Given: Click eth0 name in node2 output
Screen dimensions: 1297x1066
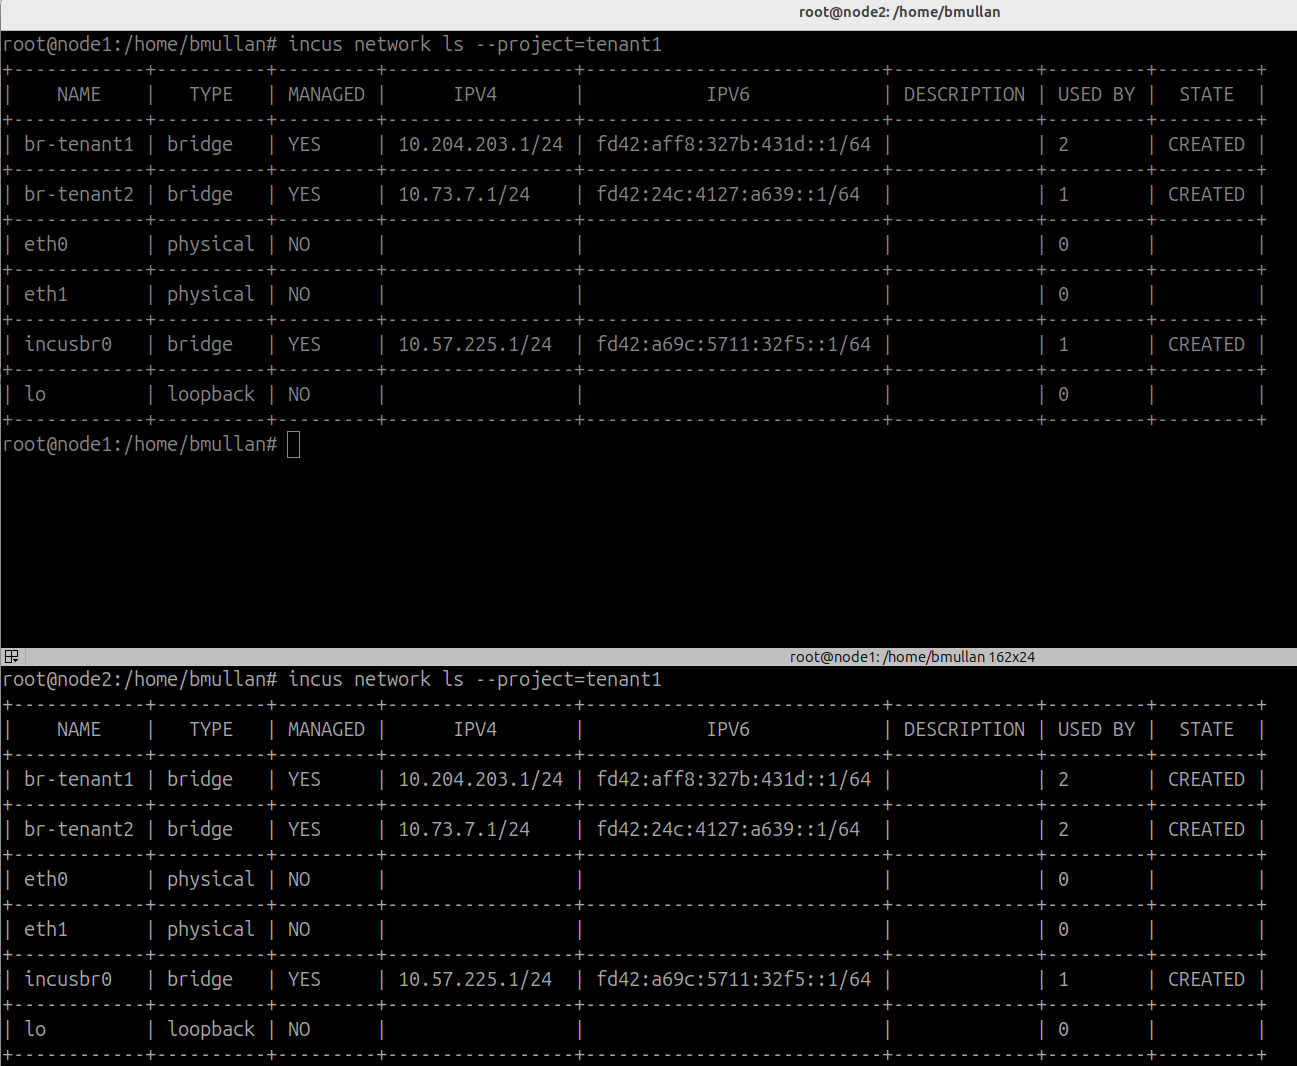Looking at the screenshot, I should [x=46, y=879].
